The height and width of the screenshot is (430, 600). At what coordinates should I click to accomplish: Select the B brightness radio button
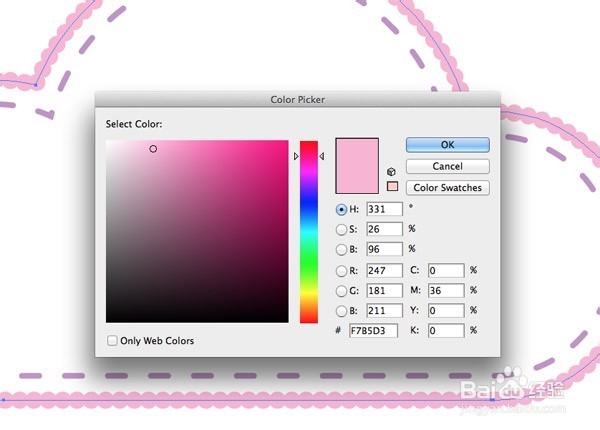[341, 249]
